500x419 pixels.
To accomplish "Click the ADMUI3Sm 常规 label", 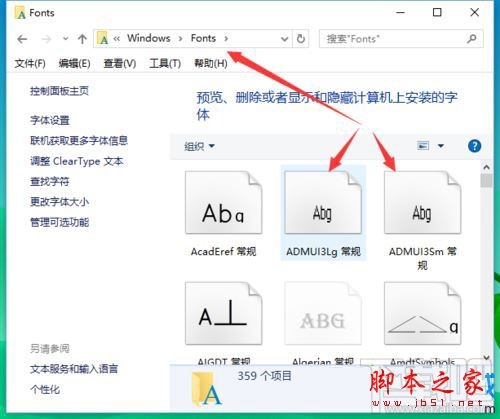I will point(423,258).
